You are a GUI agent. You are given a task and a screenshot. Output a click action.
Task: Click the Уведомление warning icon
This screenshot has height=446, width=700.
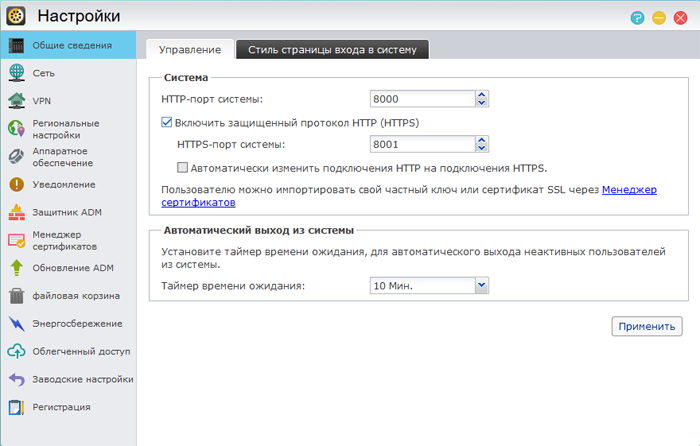16,184
